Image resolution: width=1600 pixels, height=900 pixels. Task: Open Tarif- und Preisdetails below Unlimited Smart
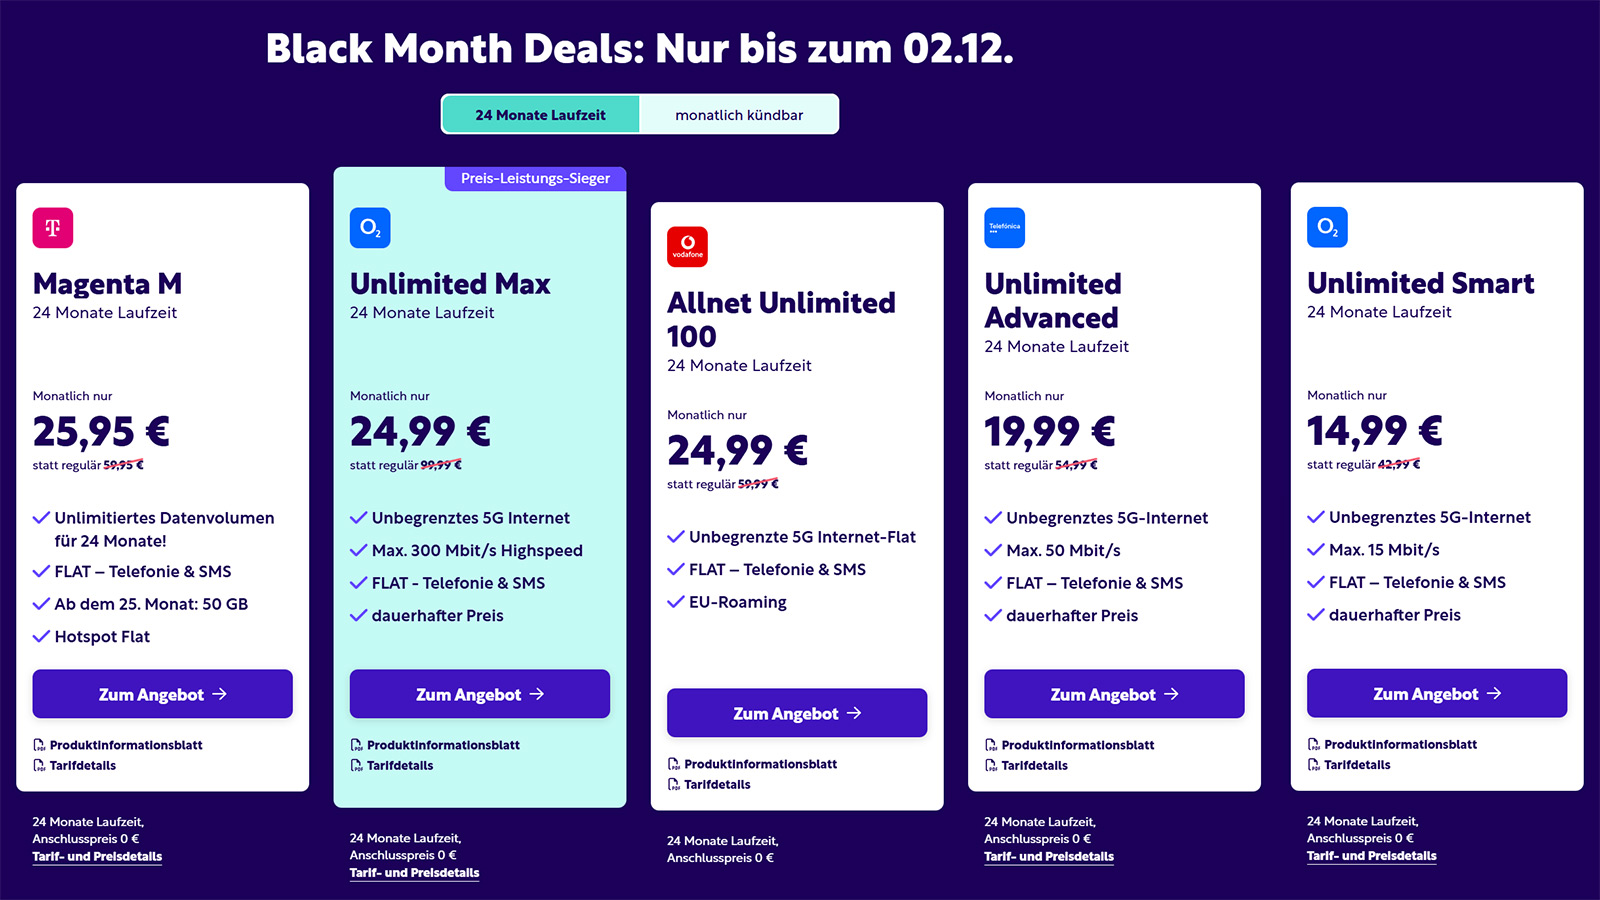tap(1371, 855)
